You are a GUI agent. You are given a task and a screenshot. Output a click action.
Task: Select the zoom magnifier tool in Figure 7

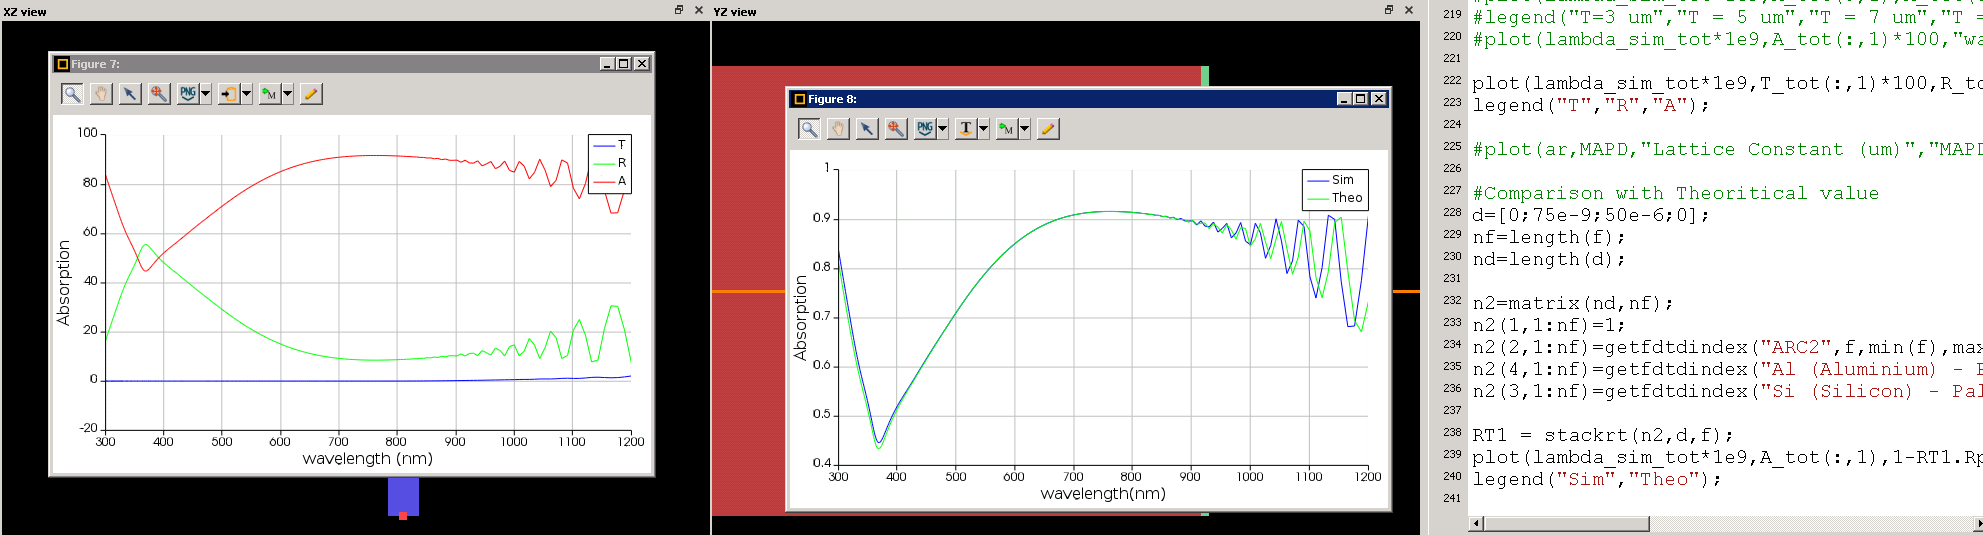(72, 94)
